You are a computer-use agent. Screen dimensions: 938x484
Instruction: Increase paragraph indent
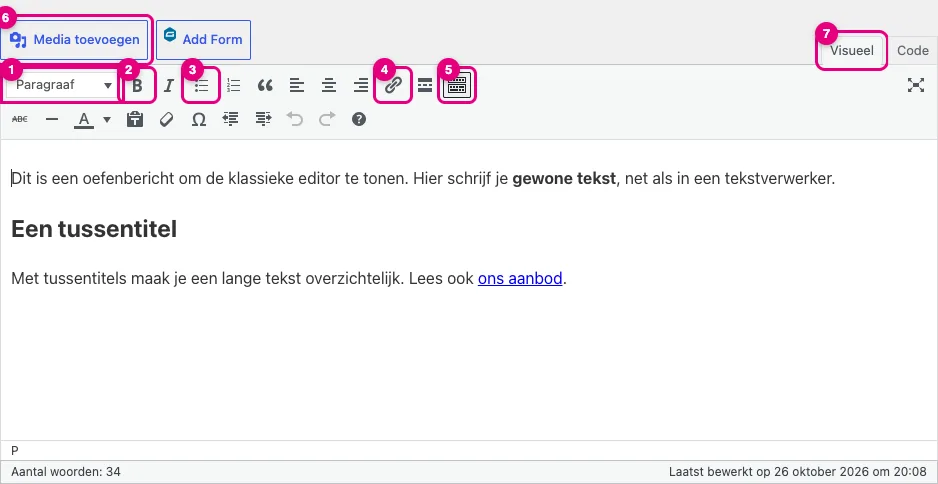pos(263,119)
